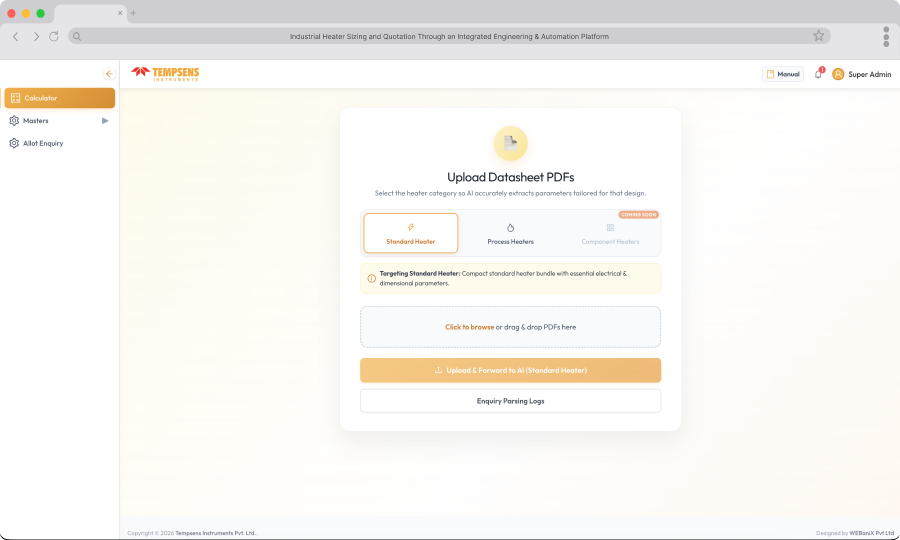
Task: Open Enquiry Parsing Logs
Action: (x=510, y=401)
